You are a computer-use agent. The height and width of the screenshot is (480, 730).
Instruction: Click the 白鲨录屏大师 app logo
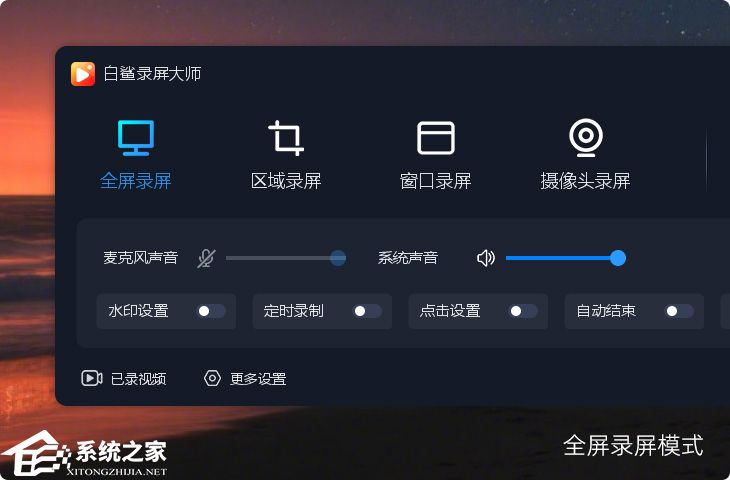[x=83, y=74]
